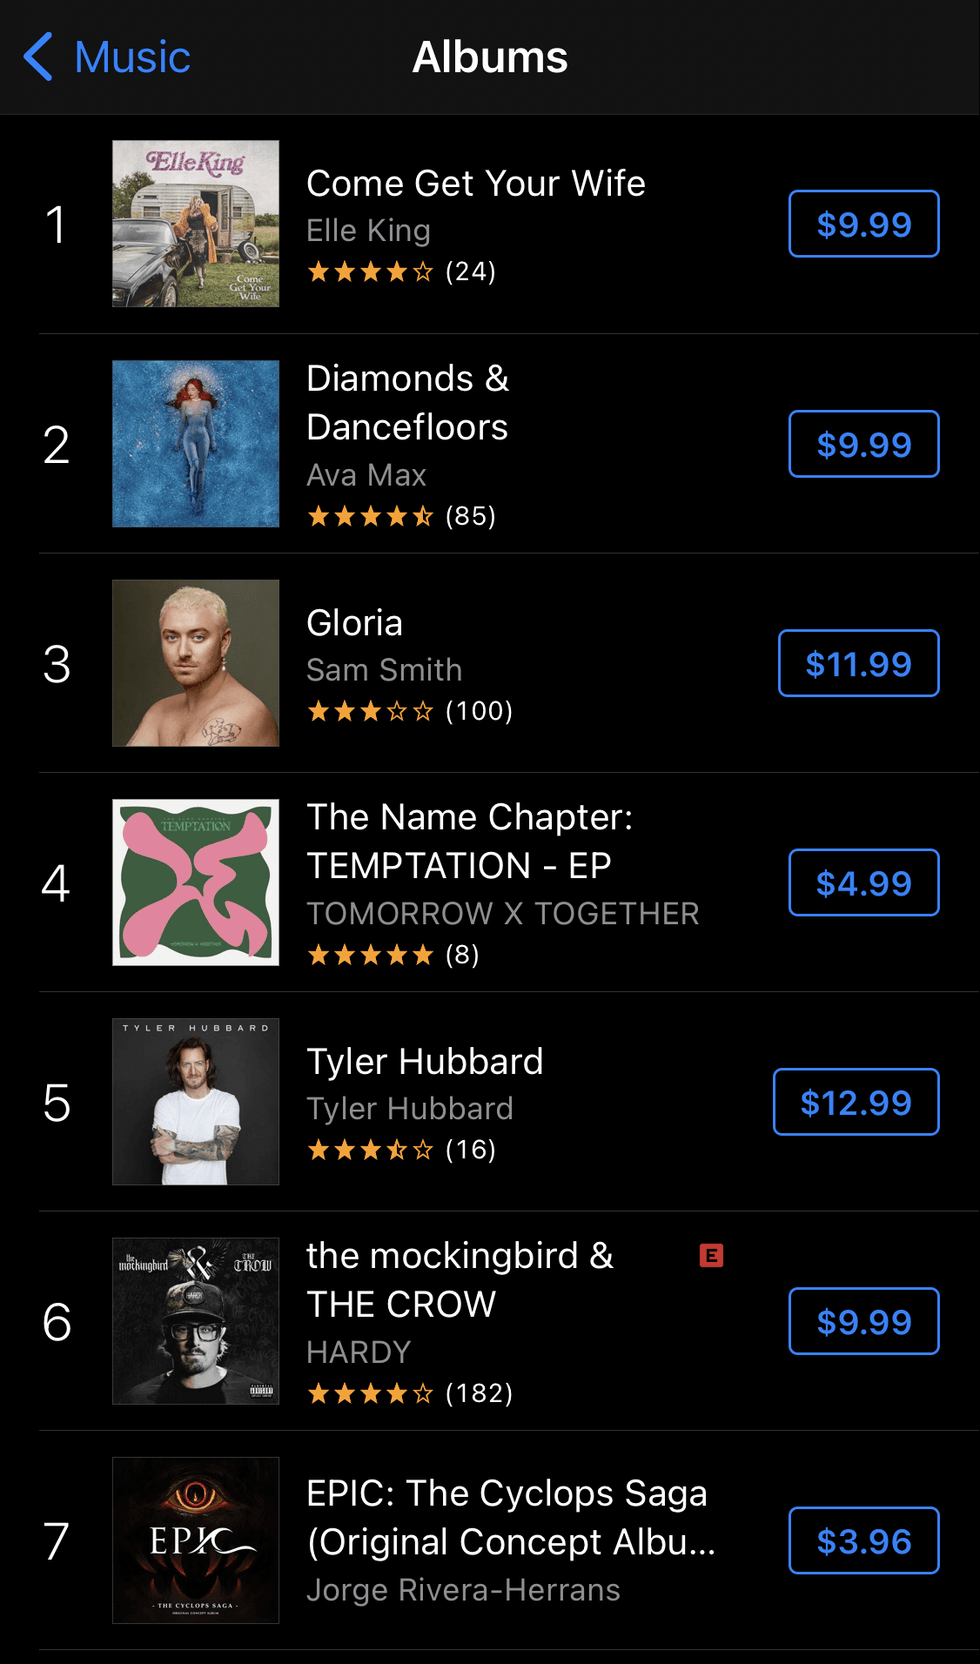Screen dimensions: 980x1664
Task: Open Gloria album title link
Action: click(355, 623)
